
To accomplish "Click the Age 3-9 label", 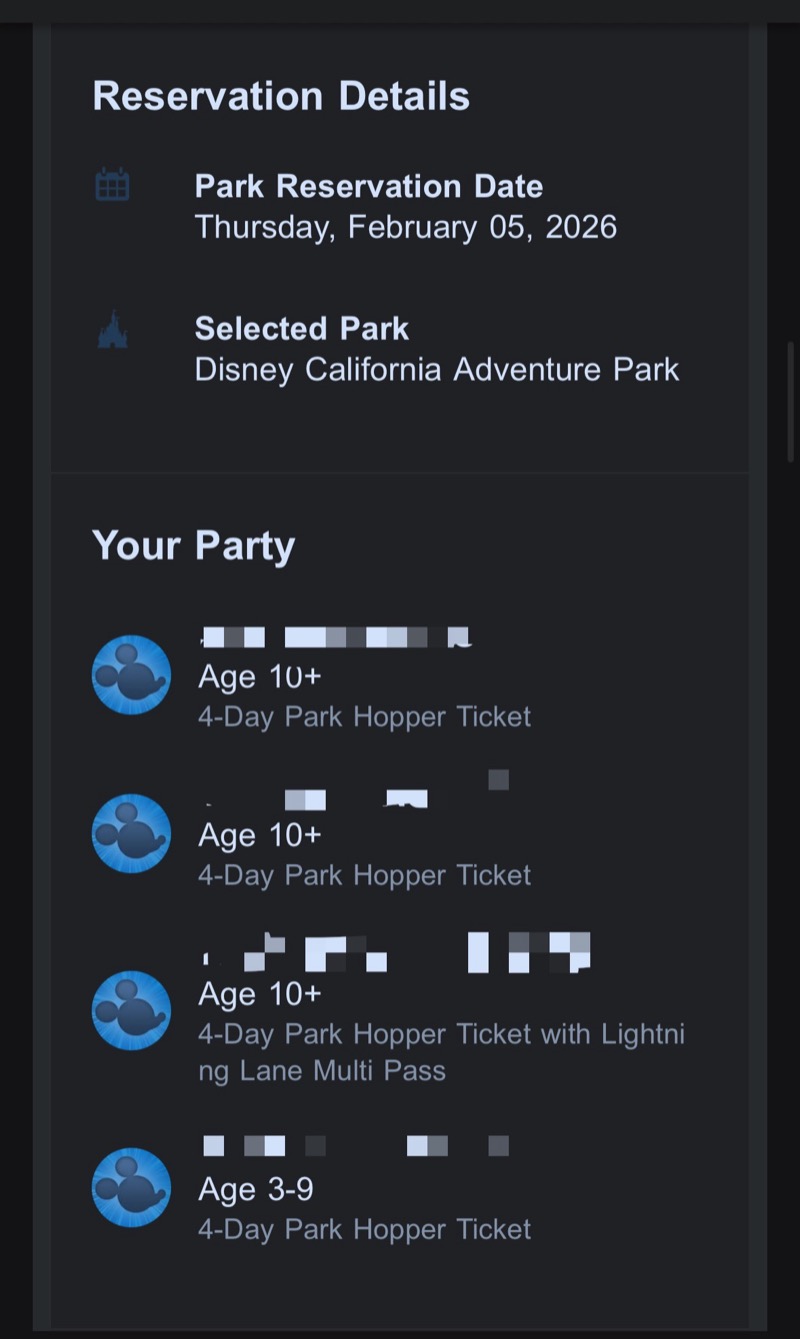I will 256,1189.
